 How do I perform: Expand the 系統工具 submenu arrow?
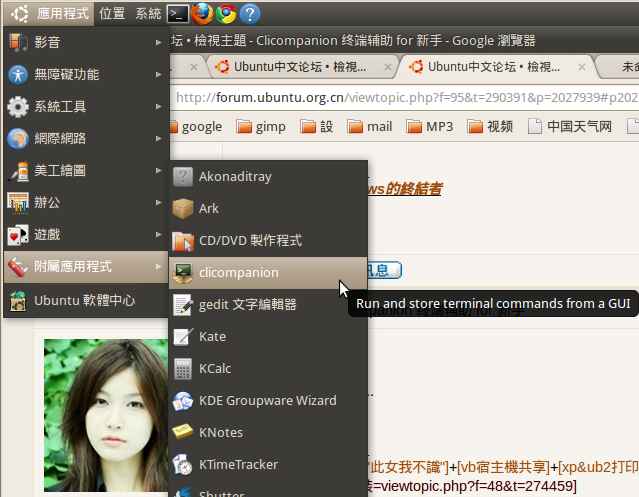159,107
